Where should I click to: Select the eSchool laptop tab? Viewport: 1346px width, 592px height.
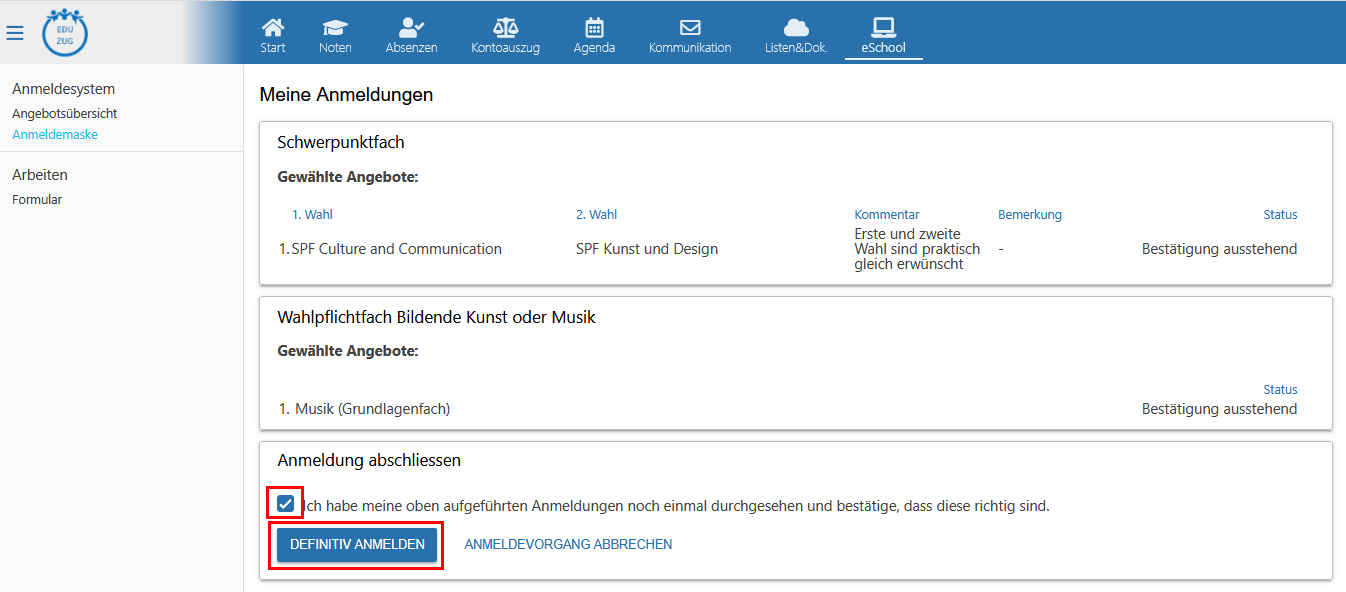point(883,28)
